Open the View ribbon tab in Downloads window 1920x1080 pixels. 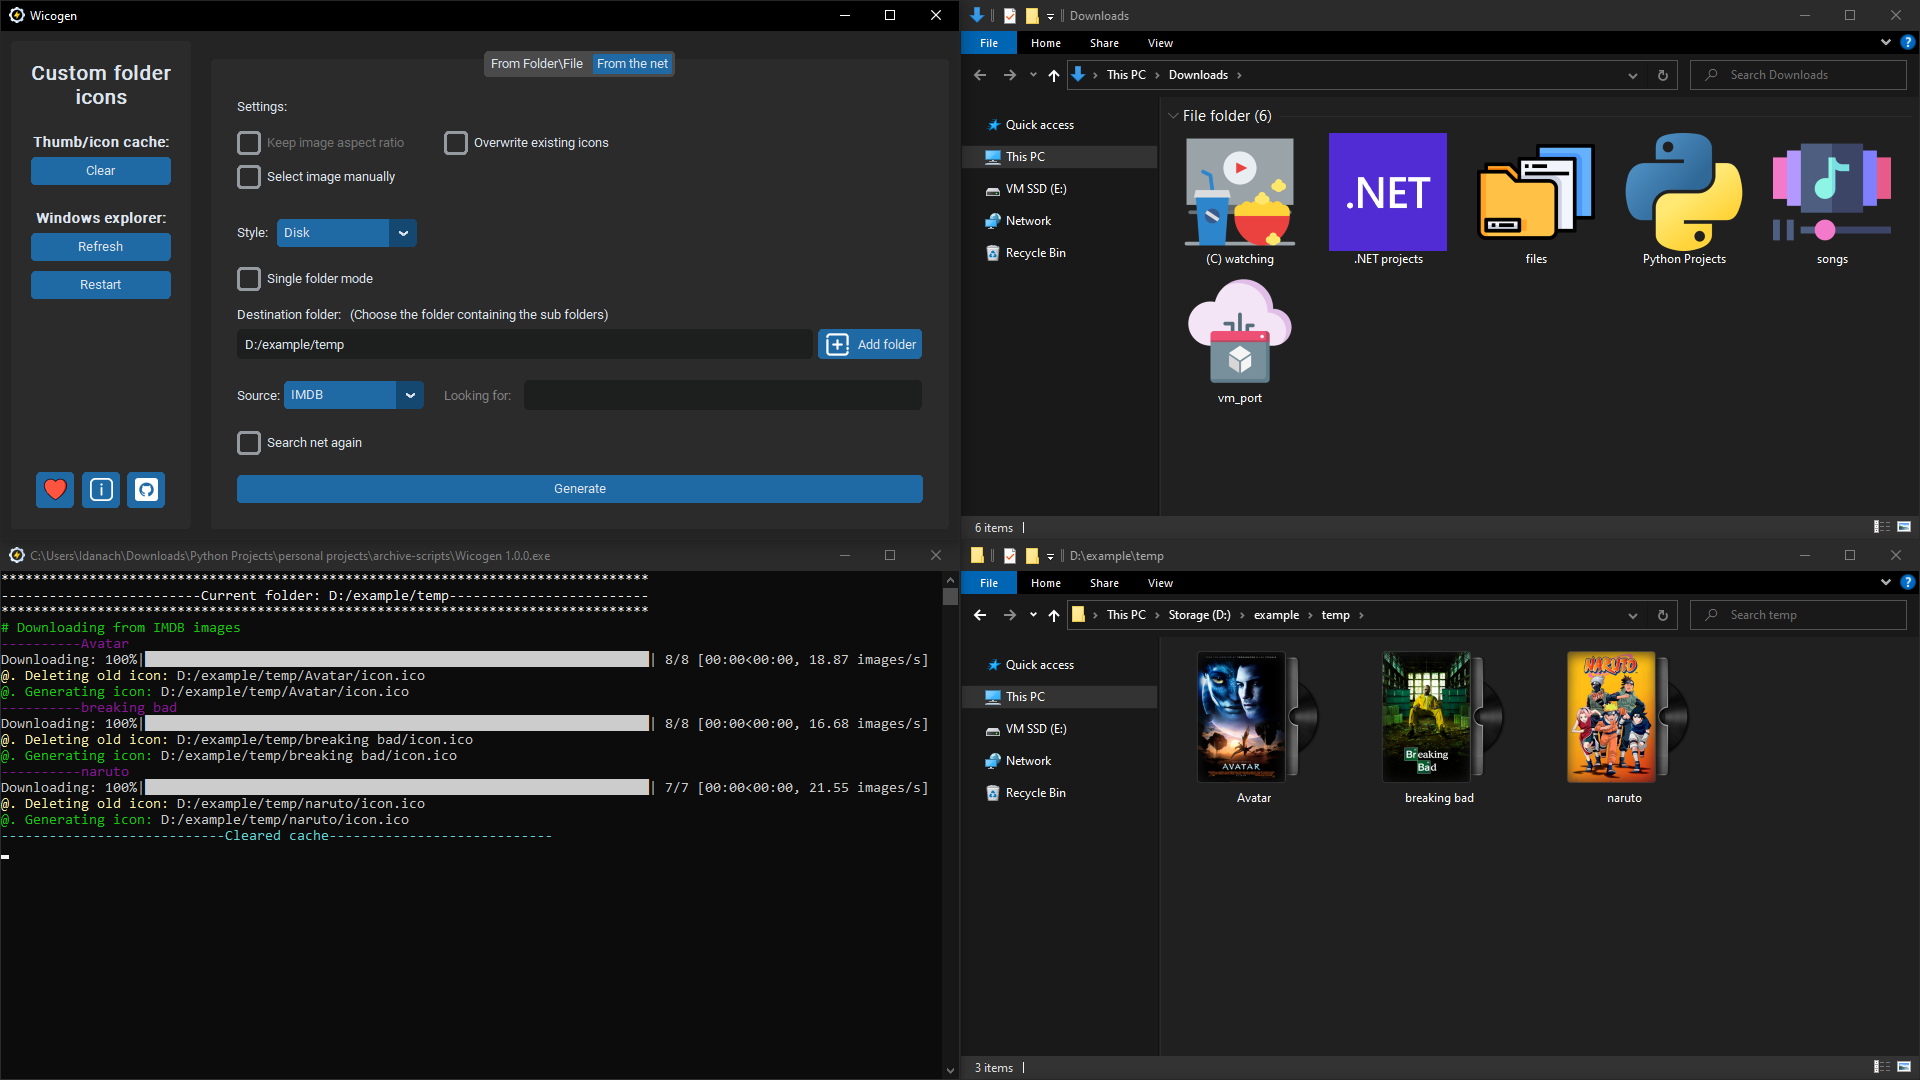coord(1159,43)
